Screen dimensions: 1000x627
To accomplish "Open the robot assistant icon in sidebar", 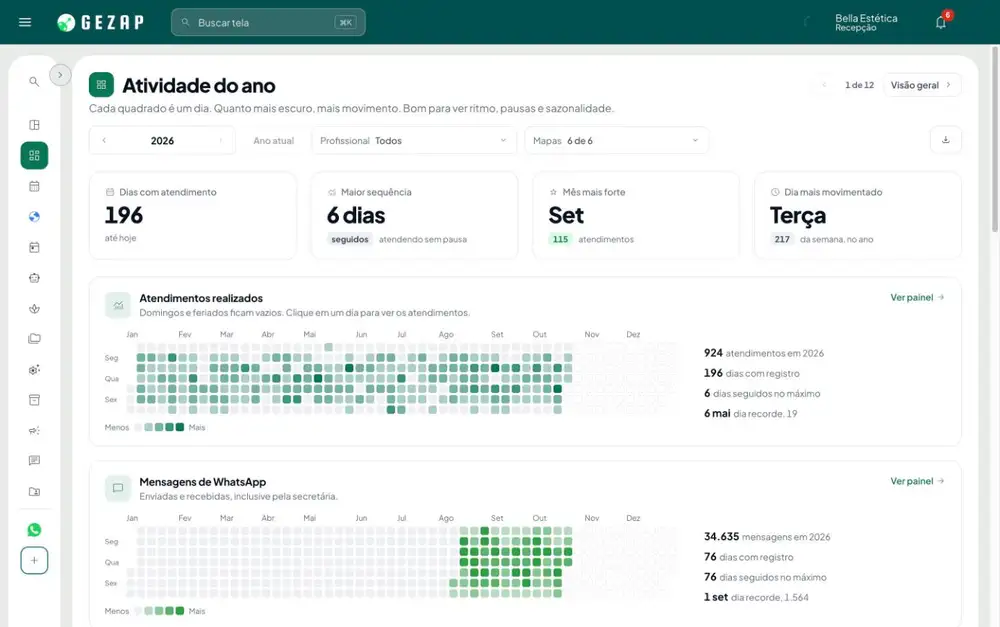I will pos(34,278).
